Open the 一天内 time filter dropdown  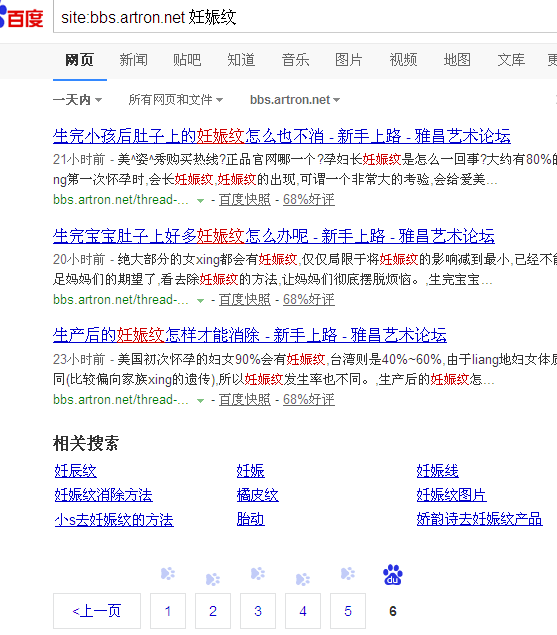[x=77, y=100]
